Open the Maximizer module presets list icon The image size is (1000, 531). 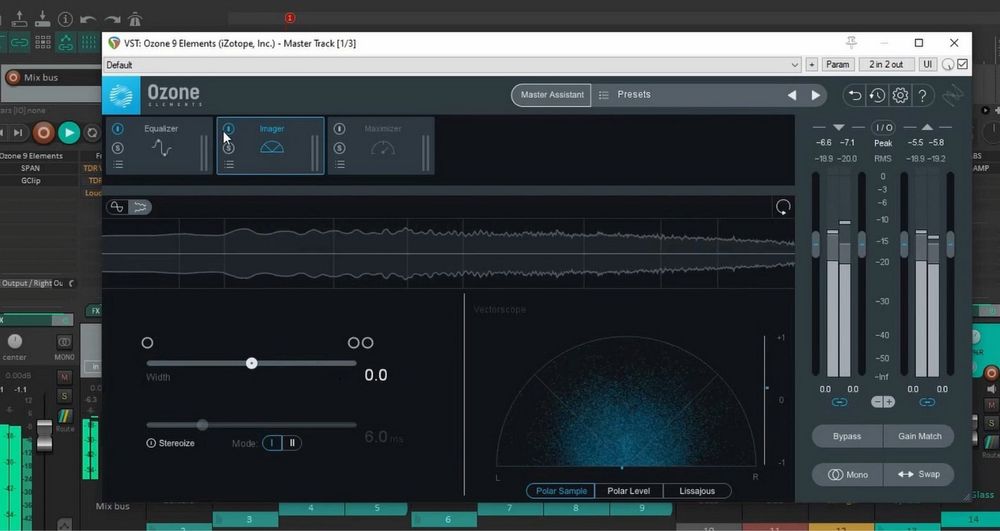pyautogui.click(x=339, y=164)
